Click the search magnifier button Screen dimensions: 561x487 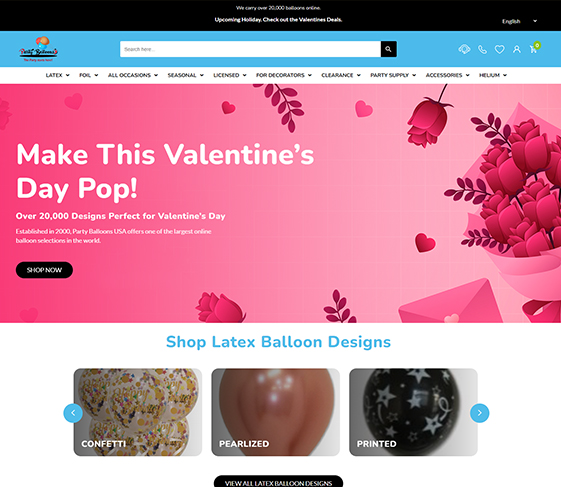click(x=389, y=49)
